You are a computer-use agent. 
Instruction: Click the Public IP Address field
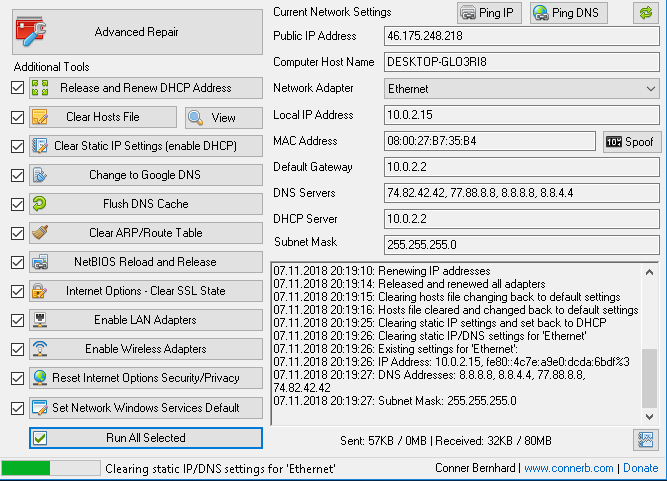coord(522,36)
